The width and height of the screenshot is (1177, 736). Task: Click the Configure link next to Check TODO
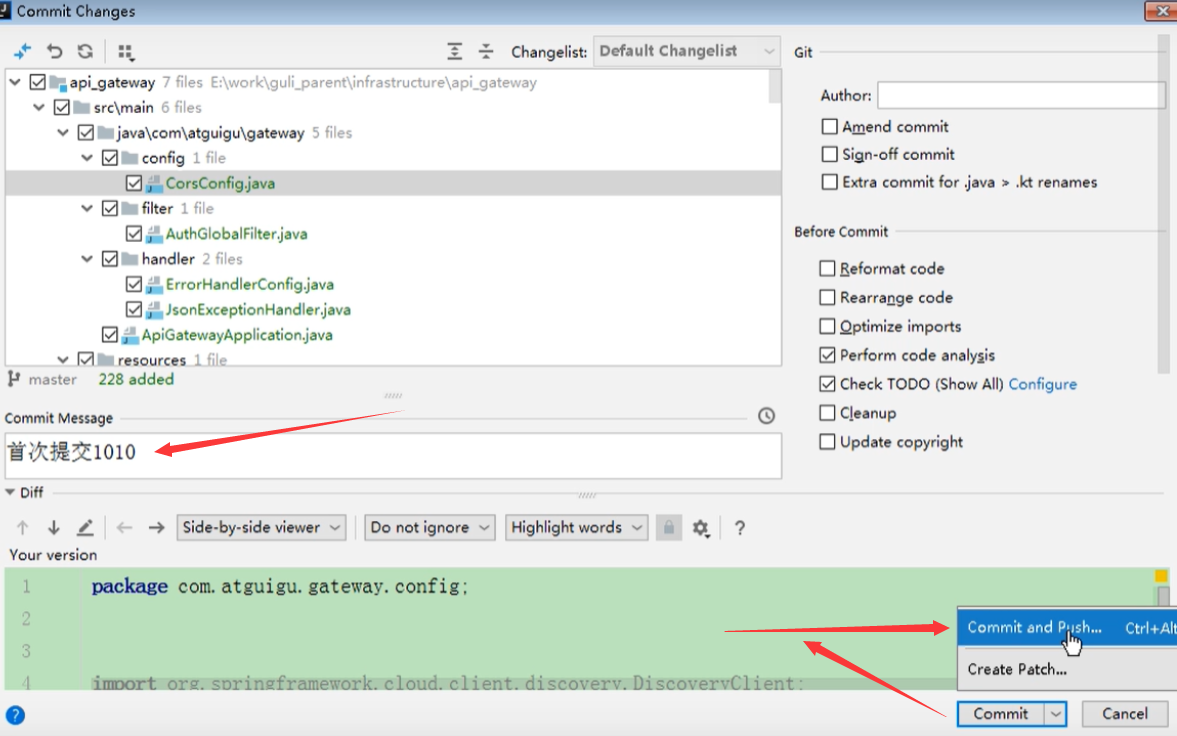tap(1043, 383)
